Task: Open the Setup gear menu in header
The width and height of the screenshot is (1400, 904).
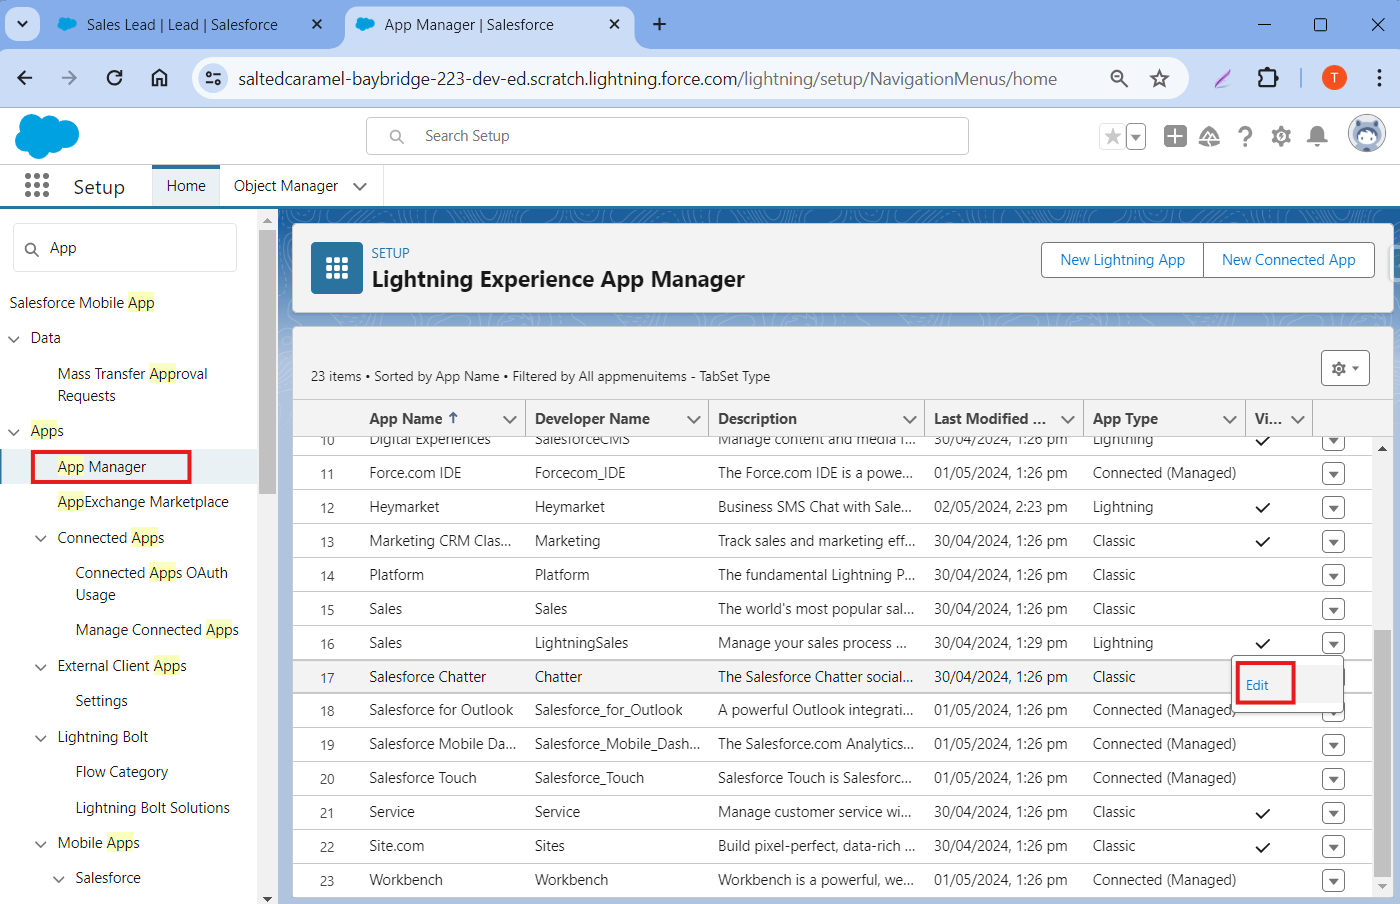Action: point(1281,137)
